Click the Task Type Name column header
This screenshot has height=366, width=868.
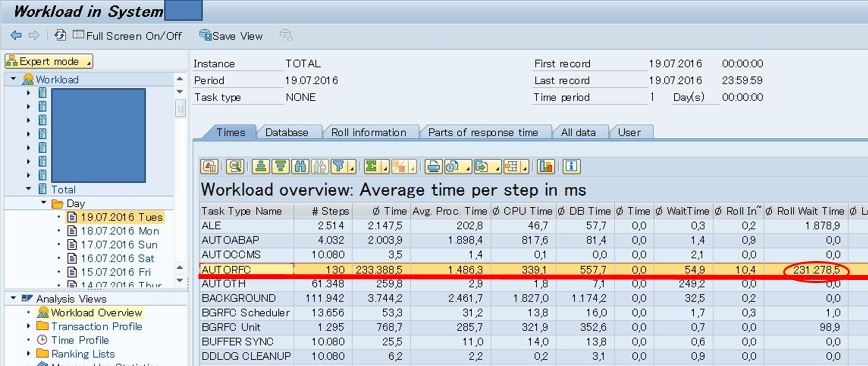[246, 211]
